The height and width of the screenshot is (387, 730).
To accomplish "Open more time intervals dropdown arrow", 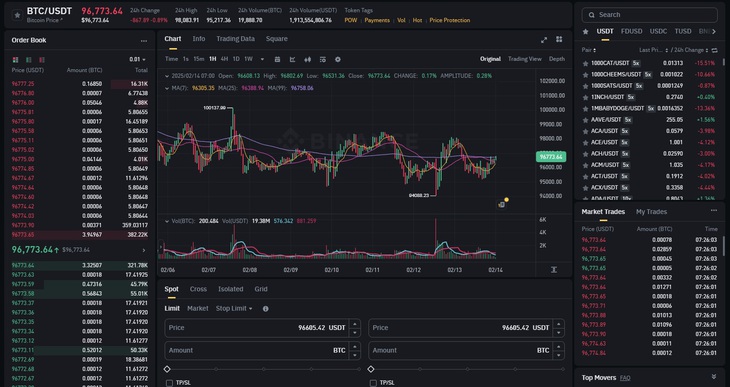I will 262,59.
